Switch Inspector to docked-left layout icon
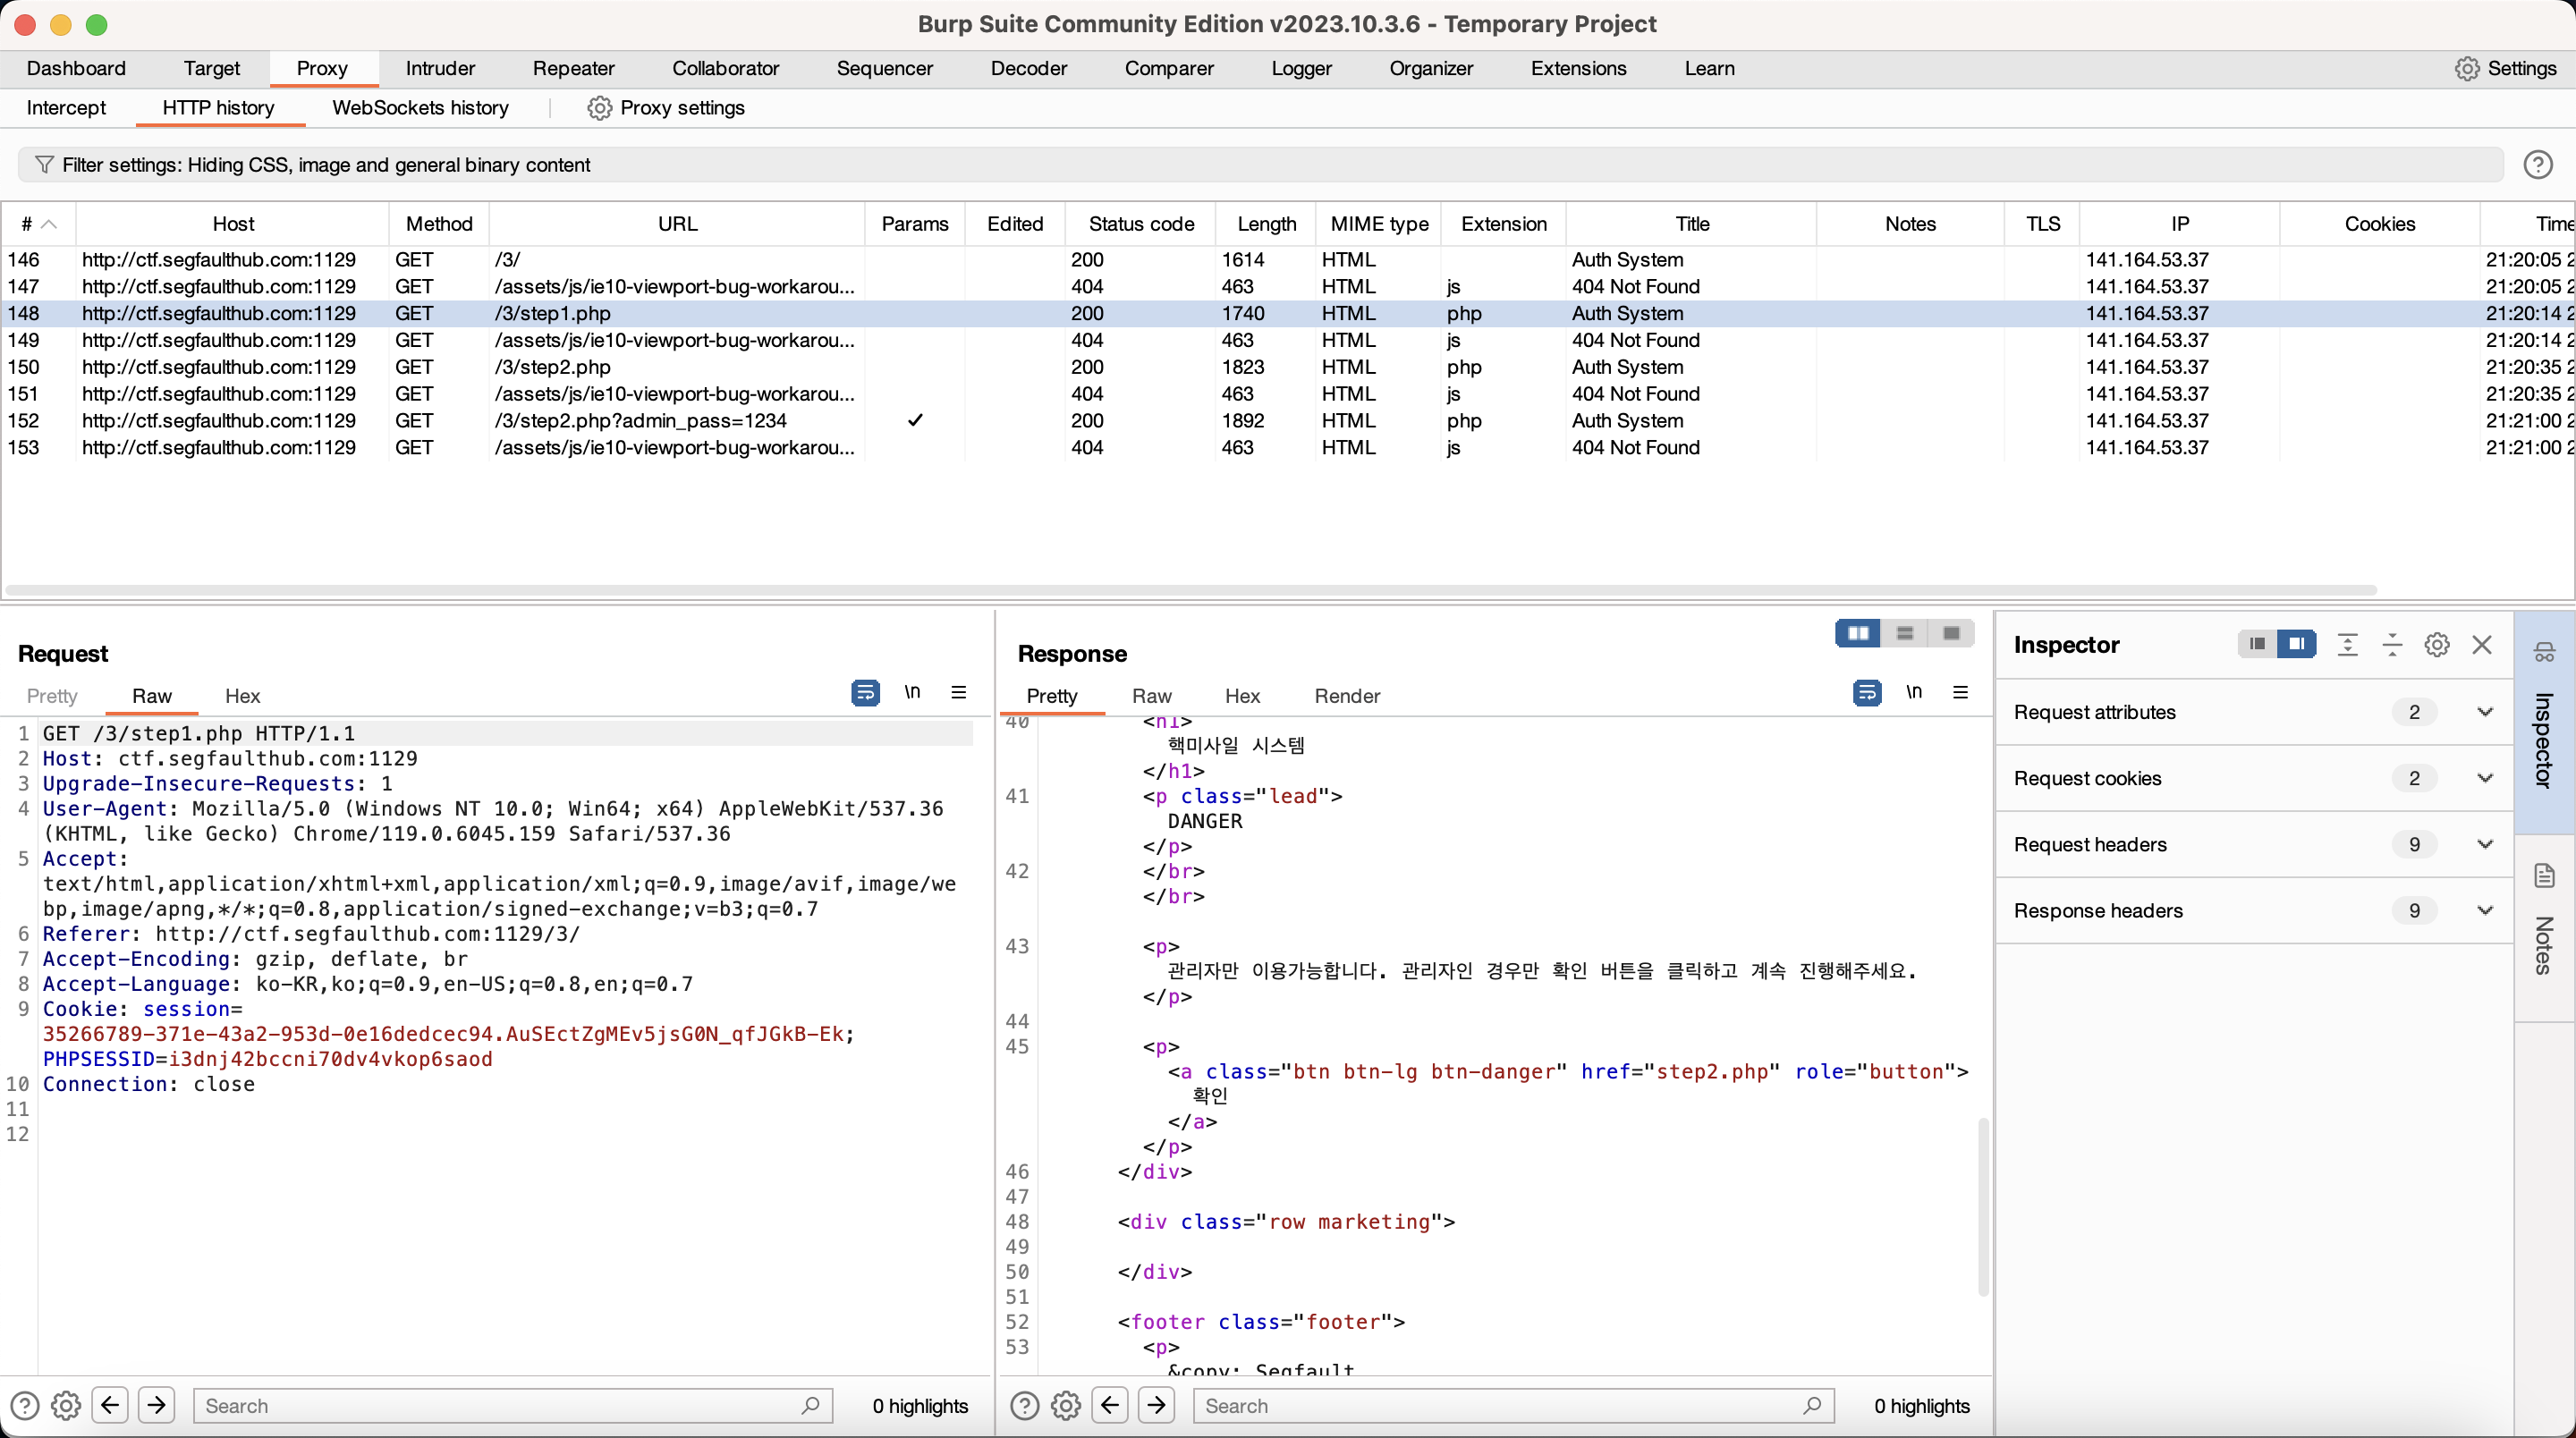The height and width of the screenshot is (1438, 2576). pyautogui.click(x=2256, y=644)
